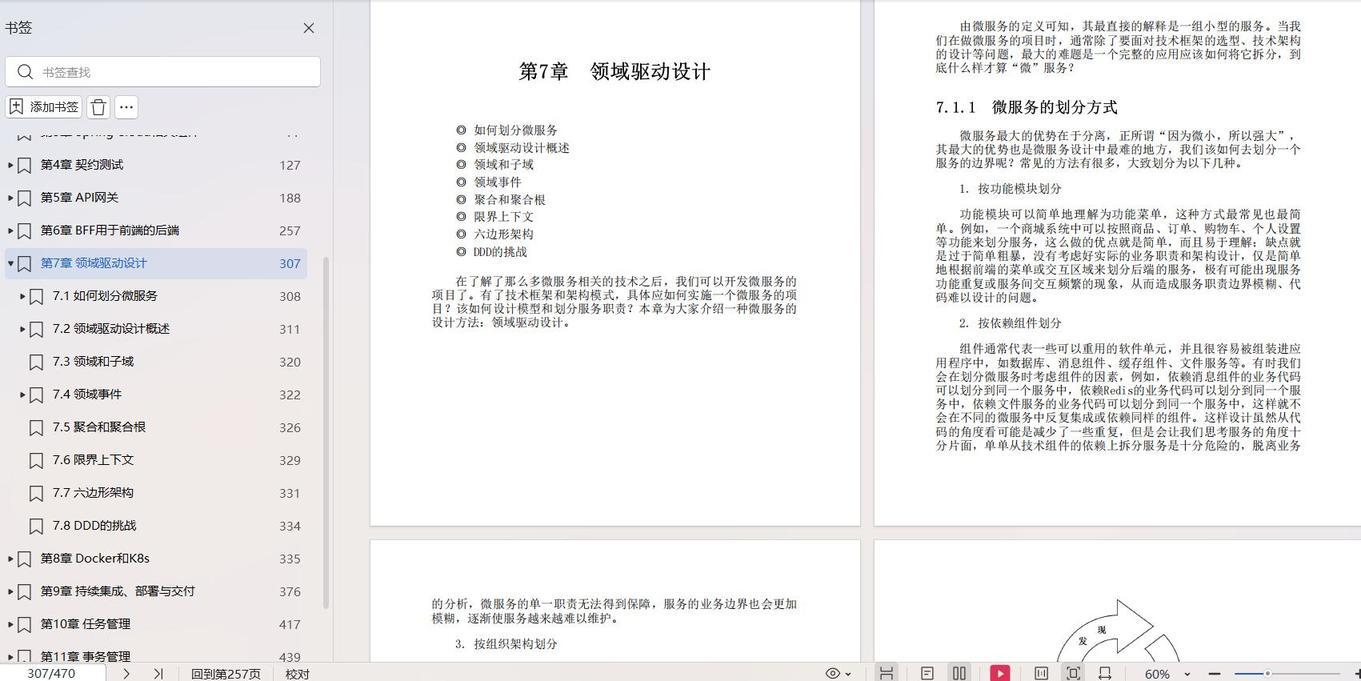Image resolution: width=1361 pixels, height=681 pixels.
Task: Click the heading 7.1.1 微服务的划分方式
Action: (x=1027, y=107)
